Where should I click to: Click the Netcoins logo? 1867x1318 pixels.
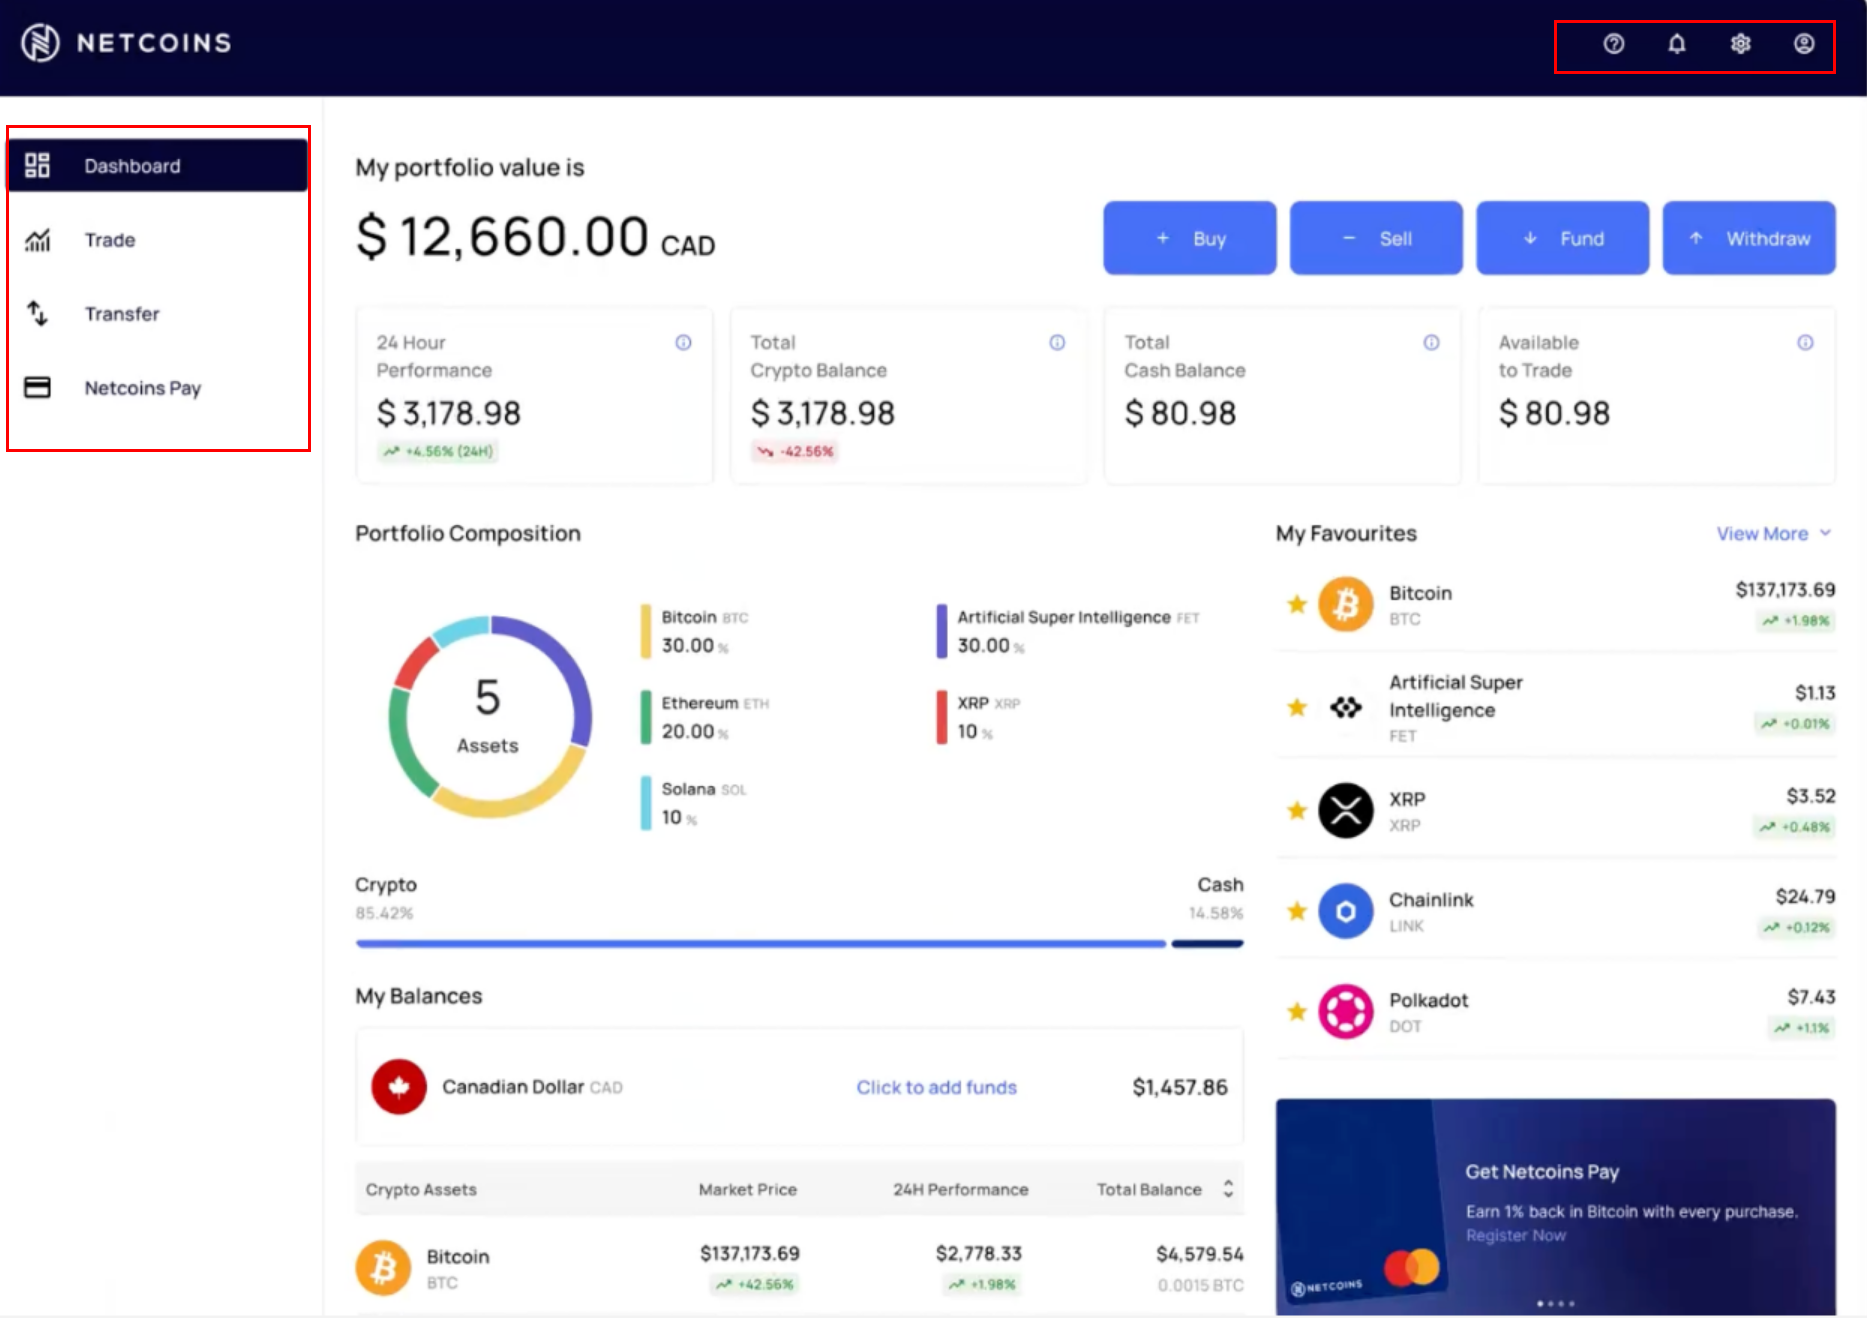click(x=126, y=42)
